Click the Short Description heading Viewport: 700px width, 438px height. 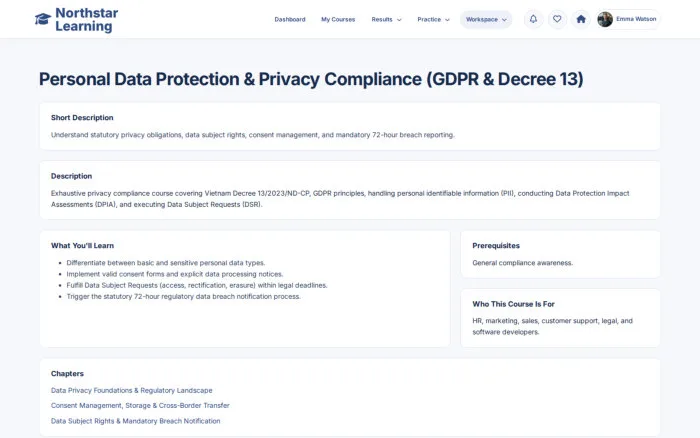(x=82, y=117)
